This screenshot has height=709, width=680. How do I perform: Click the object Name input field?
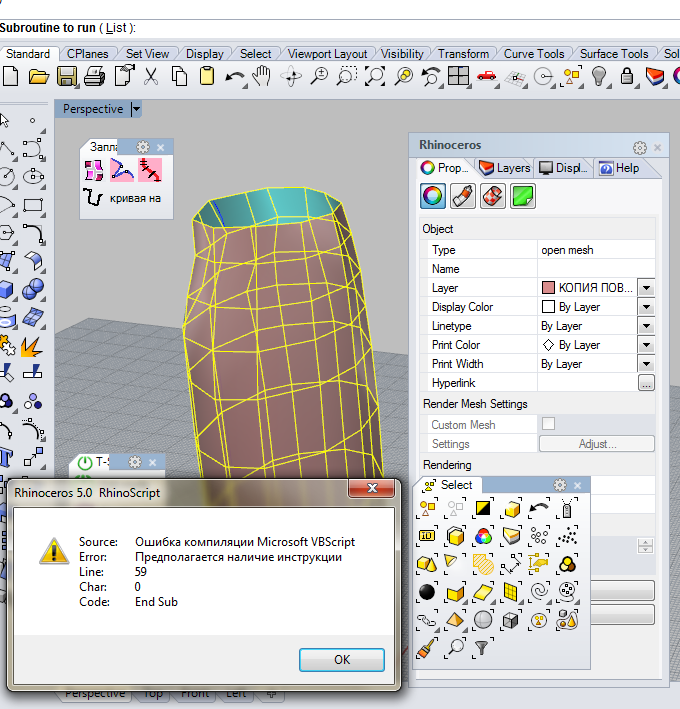(595, 269)
